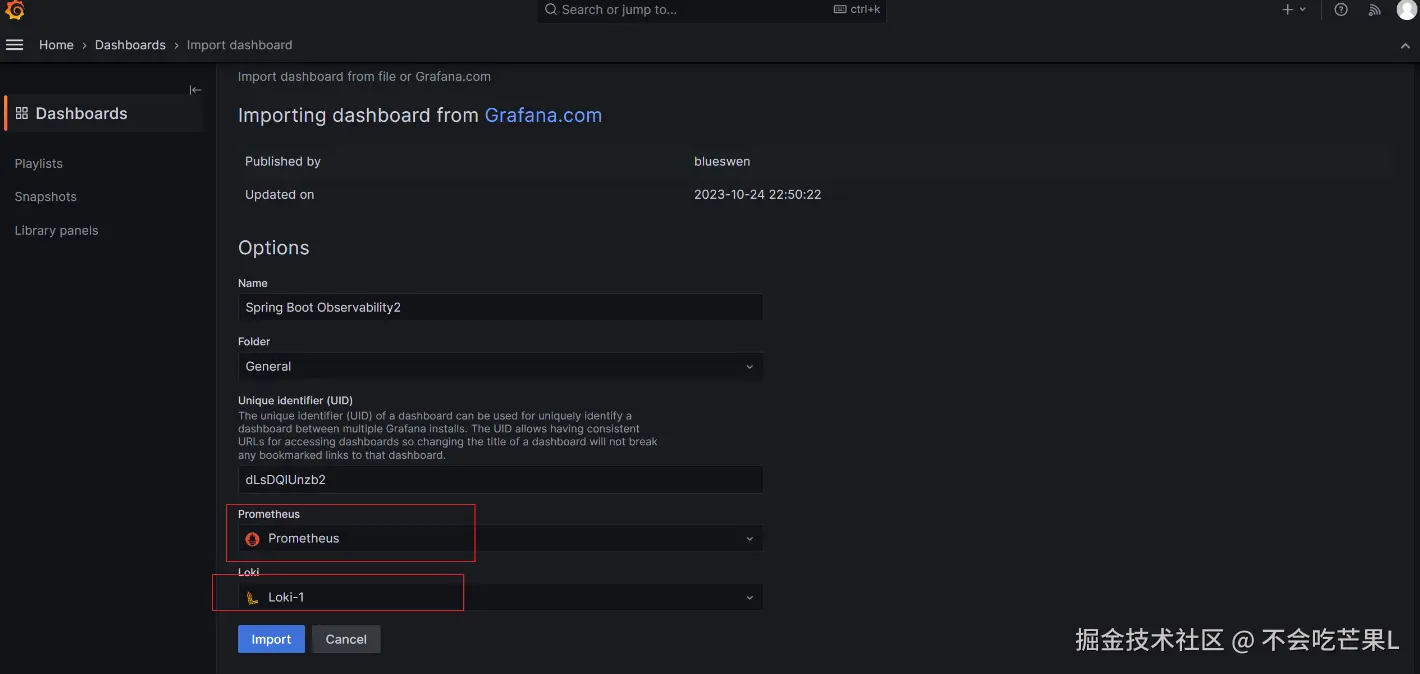Click the Dashboards grid icon in sidebar

click(x=22, y=113)
